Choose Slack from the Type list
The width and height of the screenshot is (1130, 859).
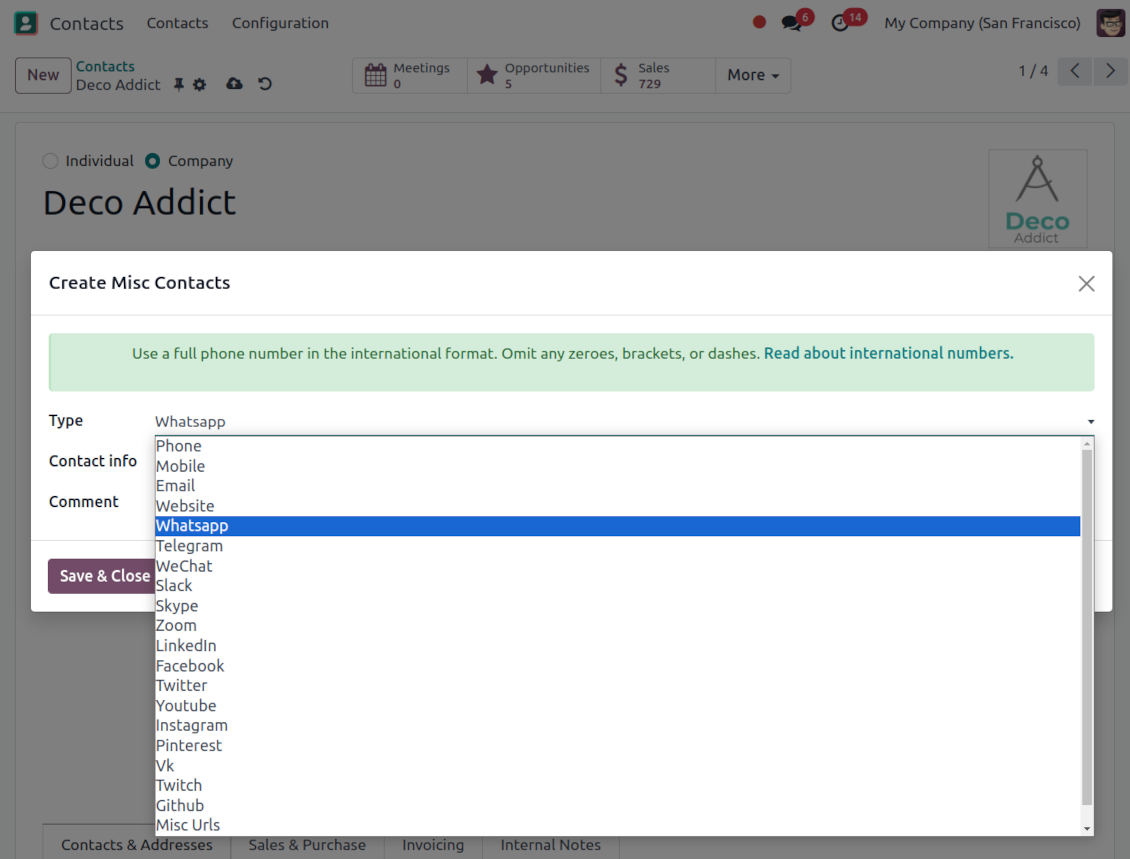[618, 586]
